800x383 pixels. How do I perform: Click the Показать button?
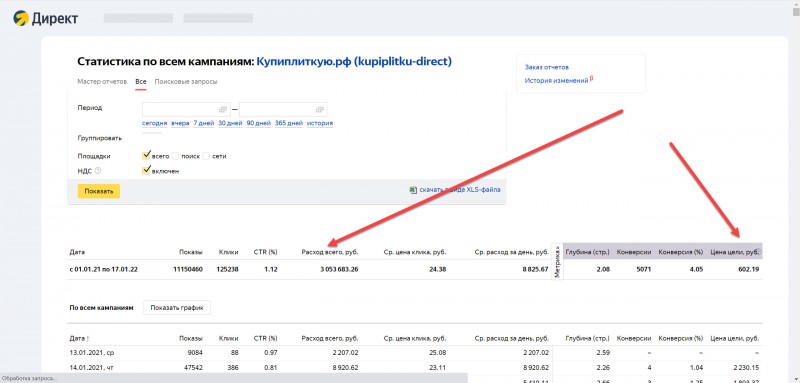[x=98, y=191]
